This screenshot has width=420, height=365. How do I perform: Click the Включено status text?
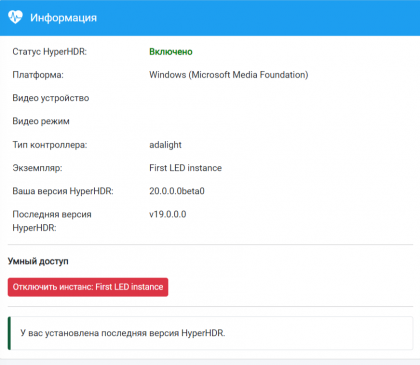[171, 52]
